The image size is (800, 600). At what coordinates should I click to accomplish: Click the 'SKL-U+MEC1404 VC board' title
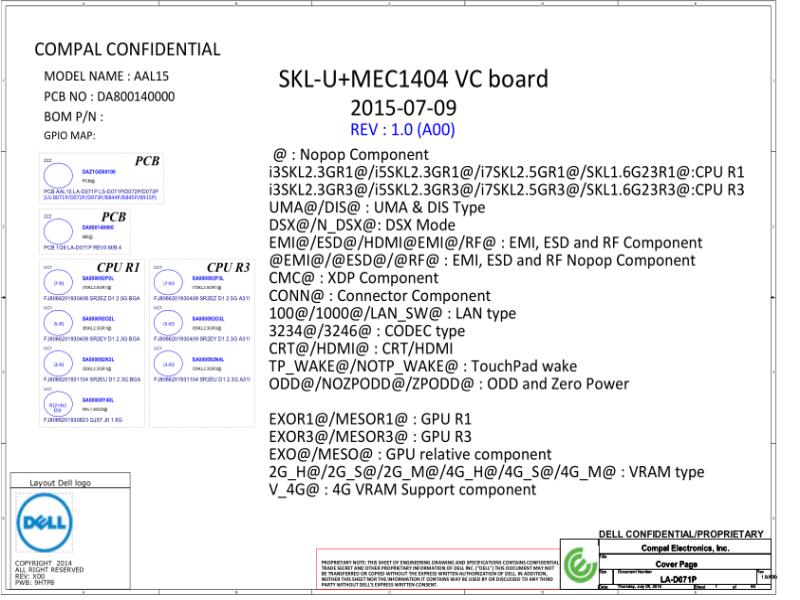coord(413,80)
